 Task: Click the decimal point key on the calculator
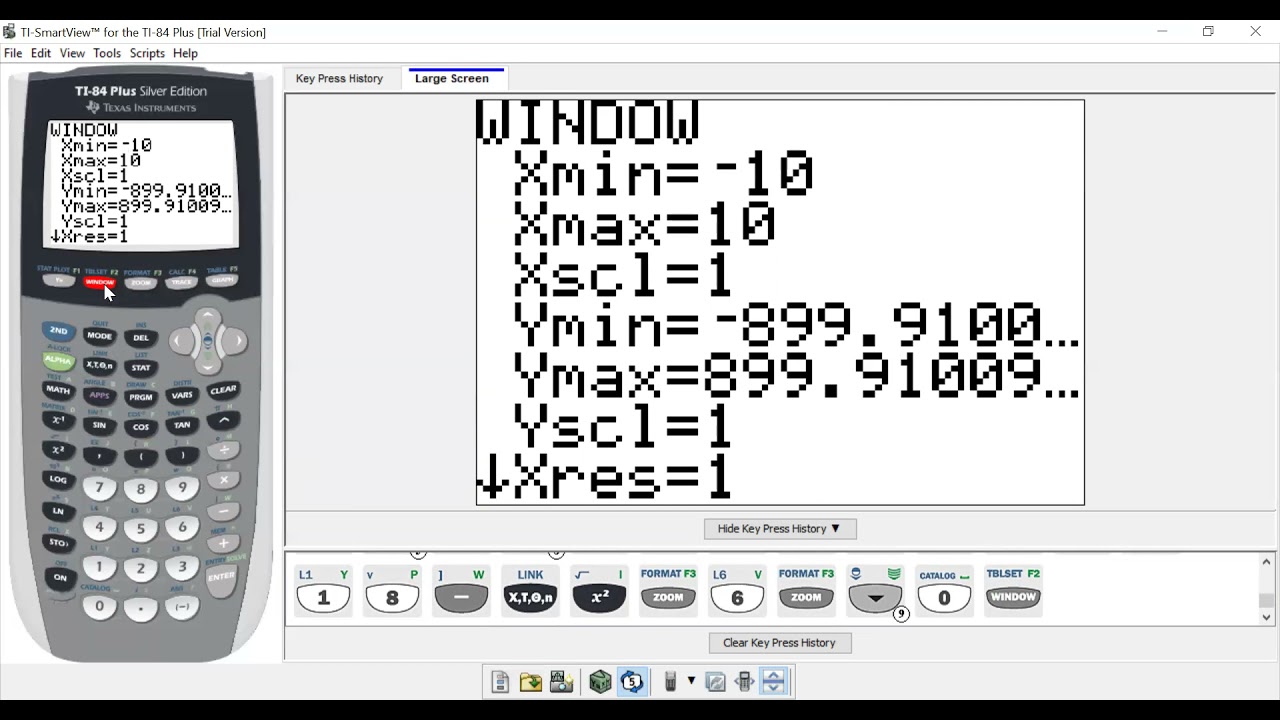tap(141, 608)
